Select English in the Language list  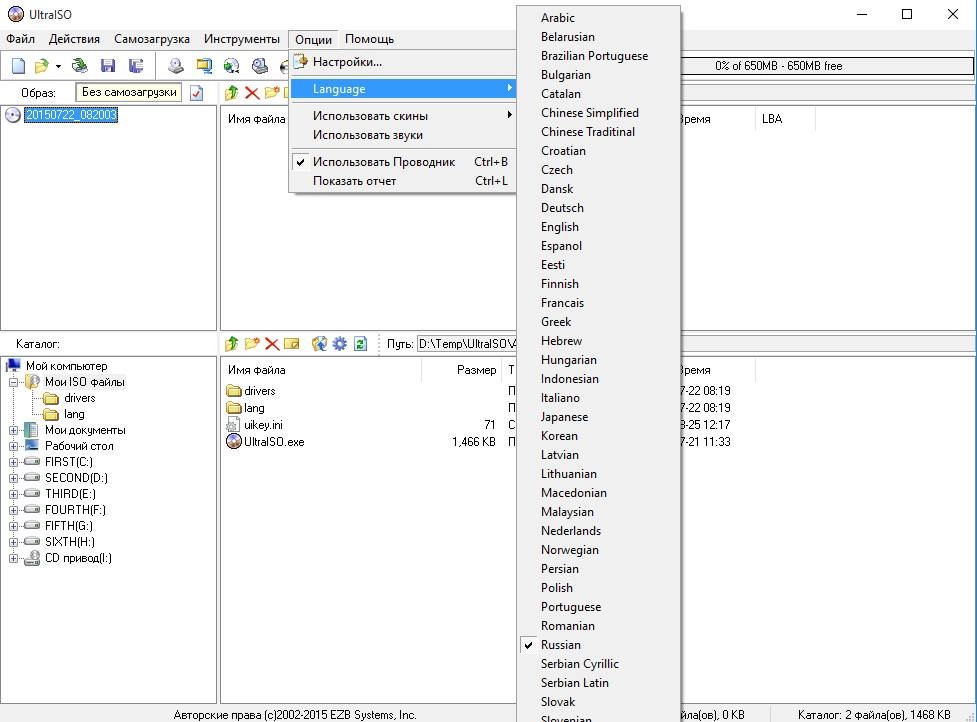pos(598,227)
